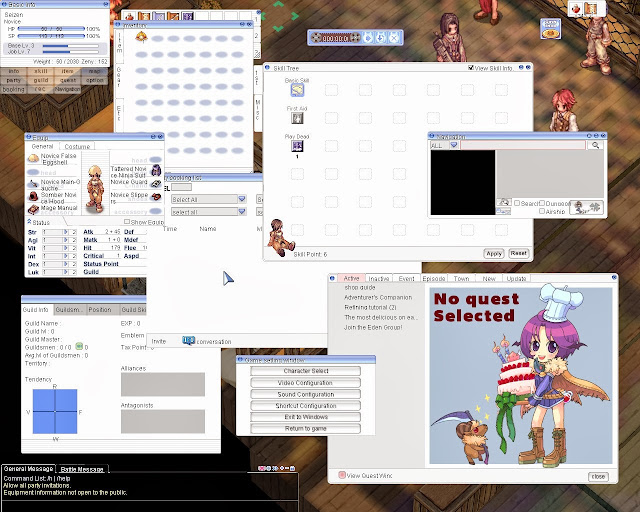Click the Navigation map zoom icon
The height and width of the screenshot is (512, 640).
pos(504,203)
